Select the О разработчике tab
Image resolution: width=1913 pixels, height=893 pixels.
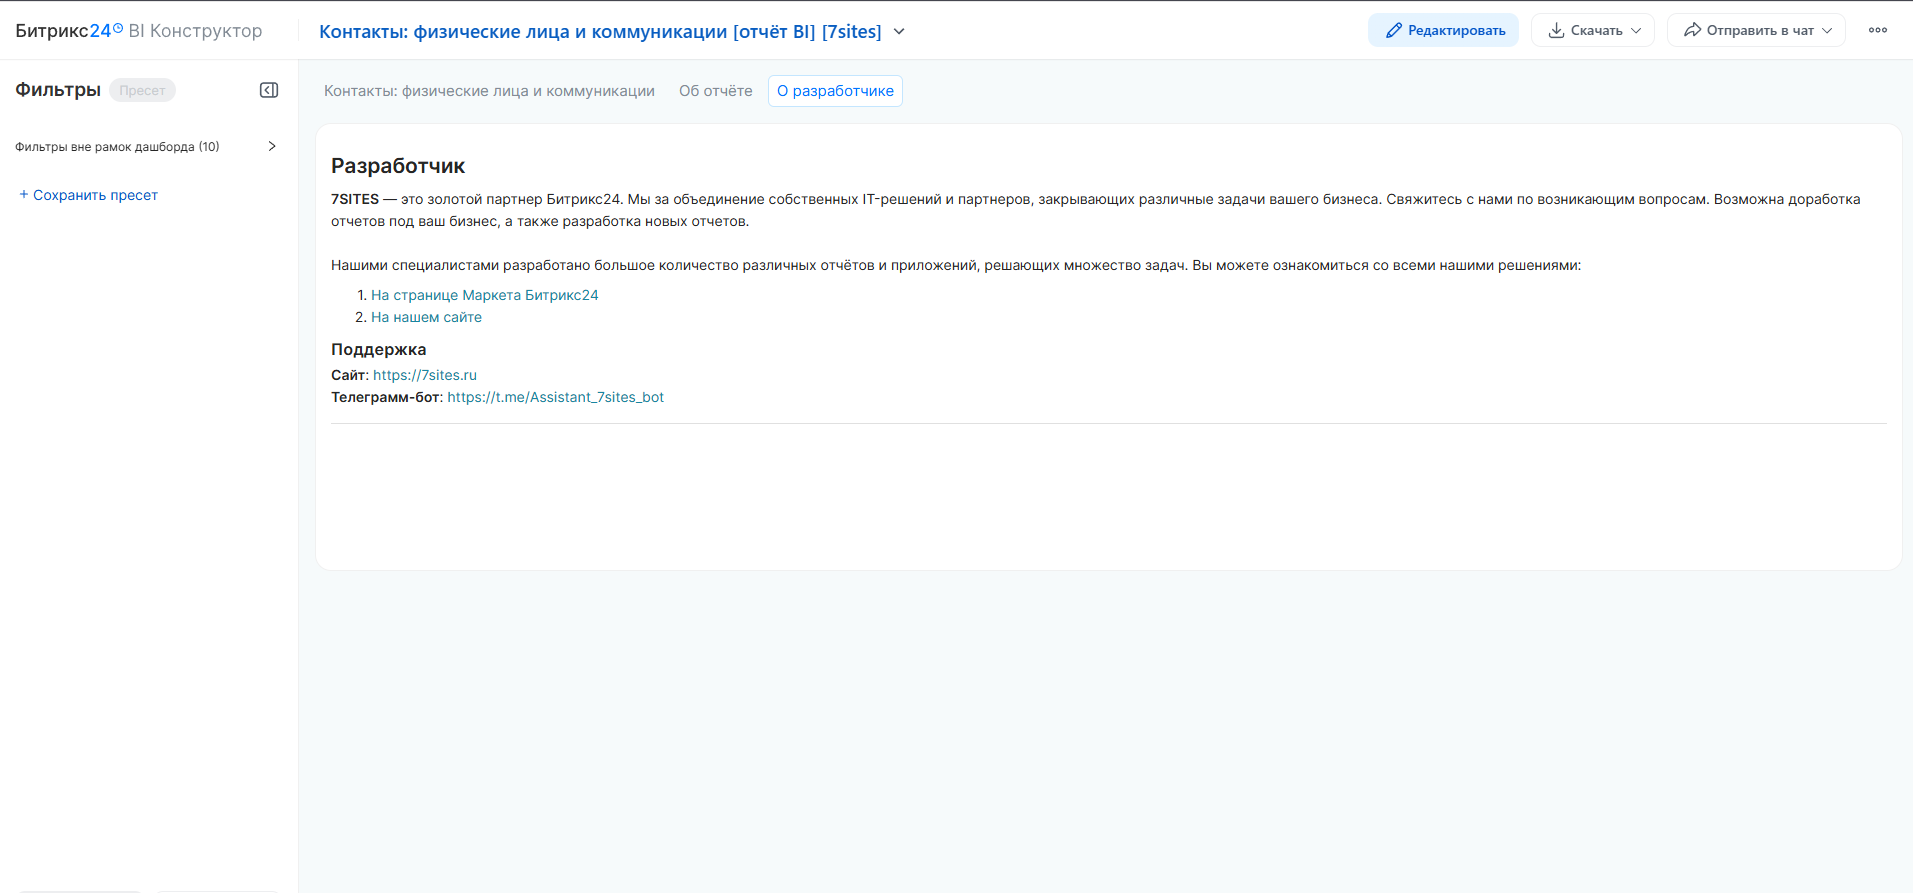tap(835, 91)
